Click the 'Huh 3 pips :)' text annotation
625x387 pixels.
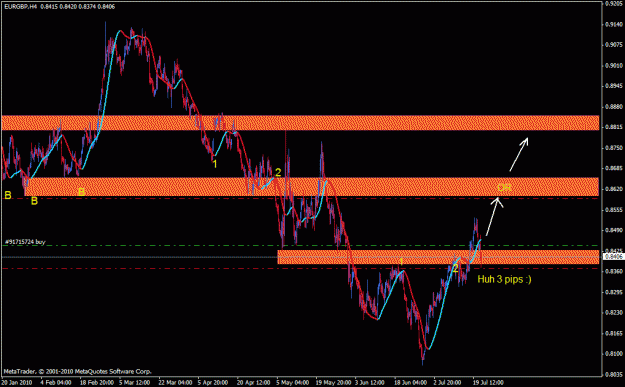(504, 279)
